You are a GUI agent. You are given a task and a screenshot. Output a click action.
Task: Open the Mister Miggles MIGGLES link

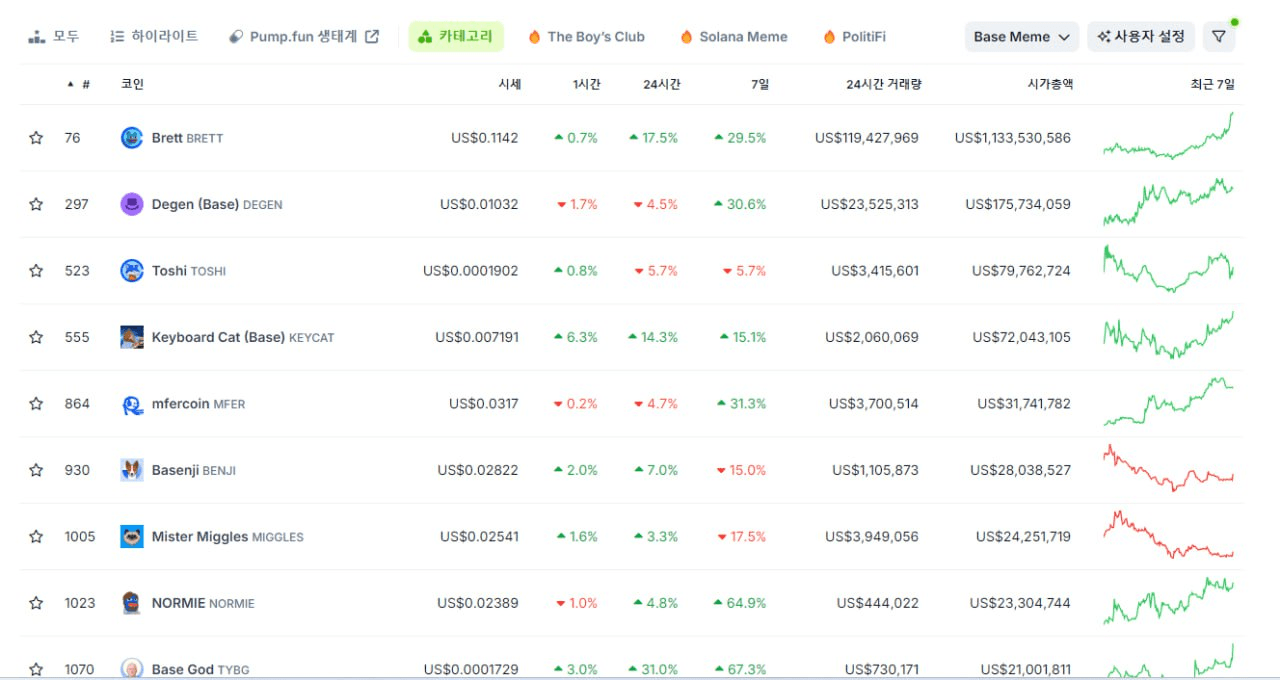[227, 537]
